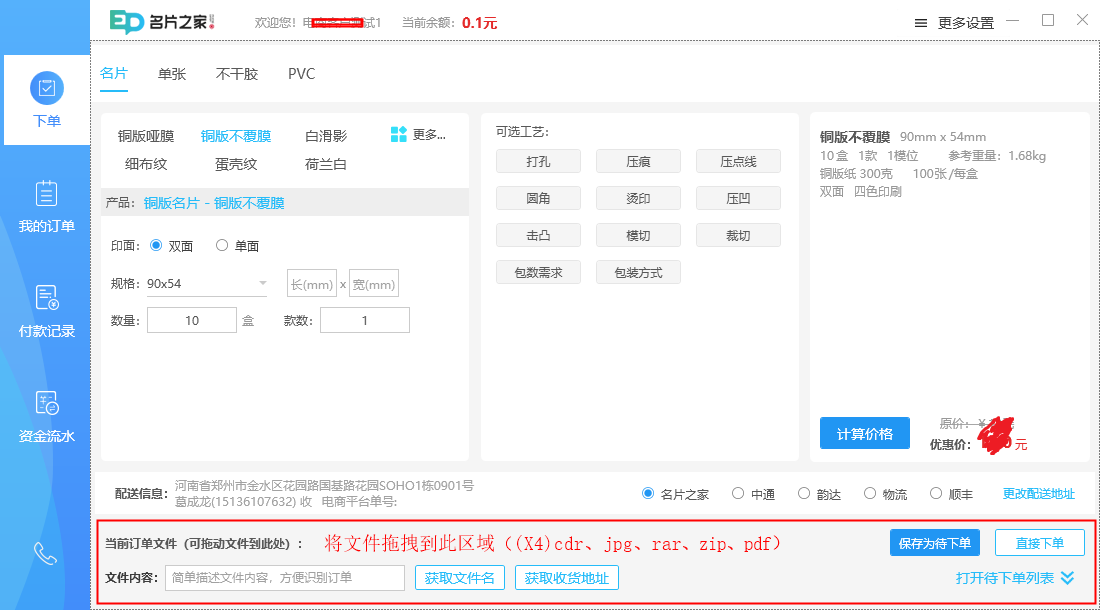Choose the 模切 process option
Screen dimensions: 1100x610
coord(638,236)
